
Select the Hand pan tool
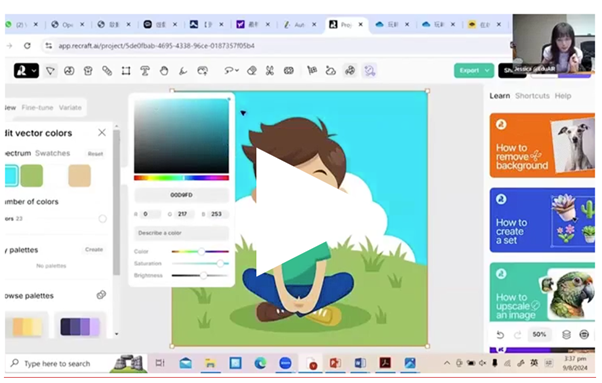[164, 71]
